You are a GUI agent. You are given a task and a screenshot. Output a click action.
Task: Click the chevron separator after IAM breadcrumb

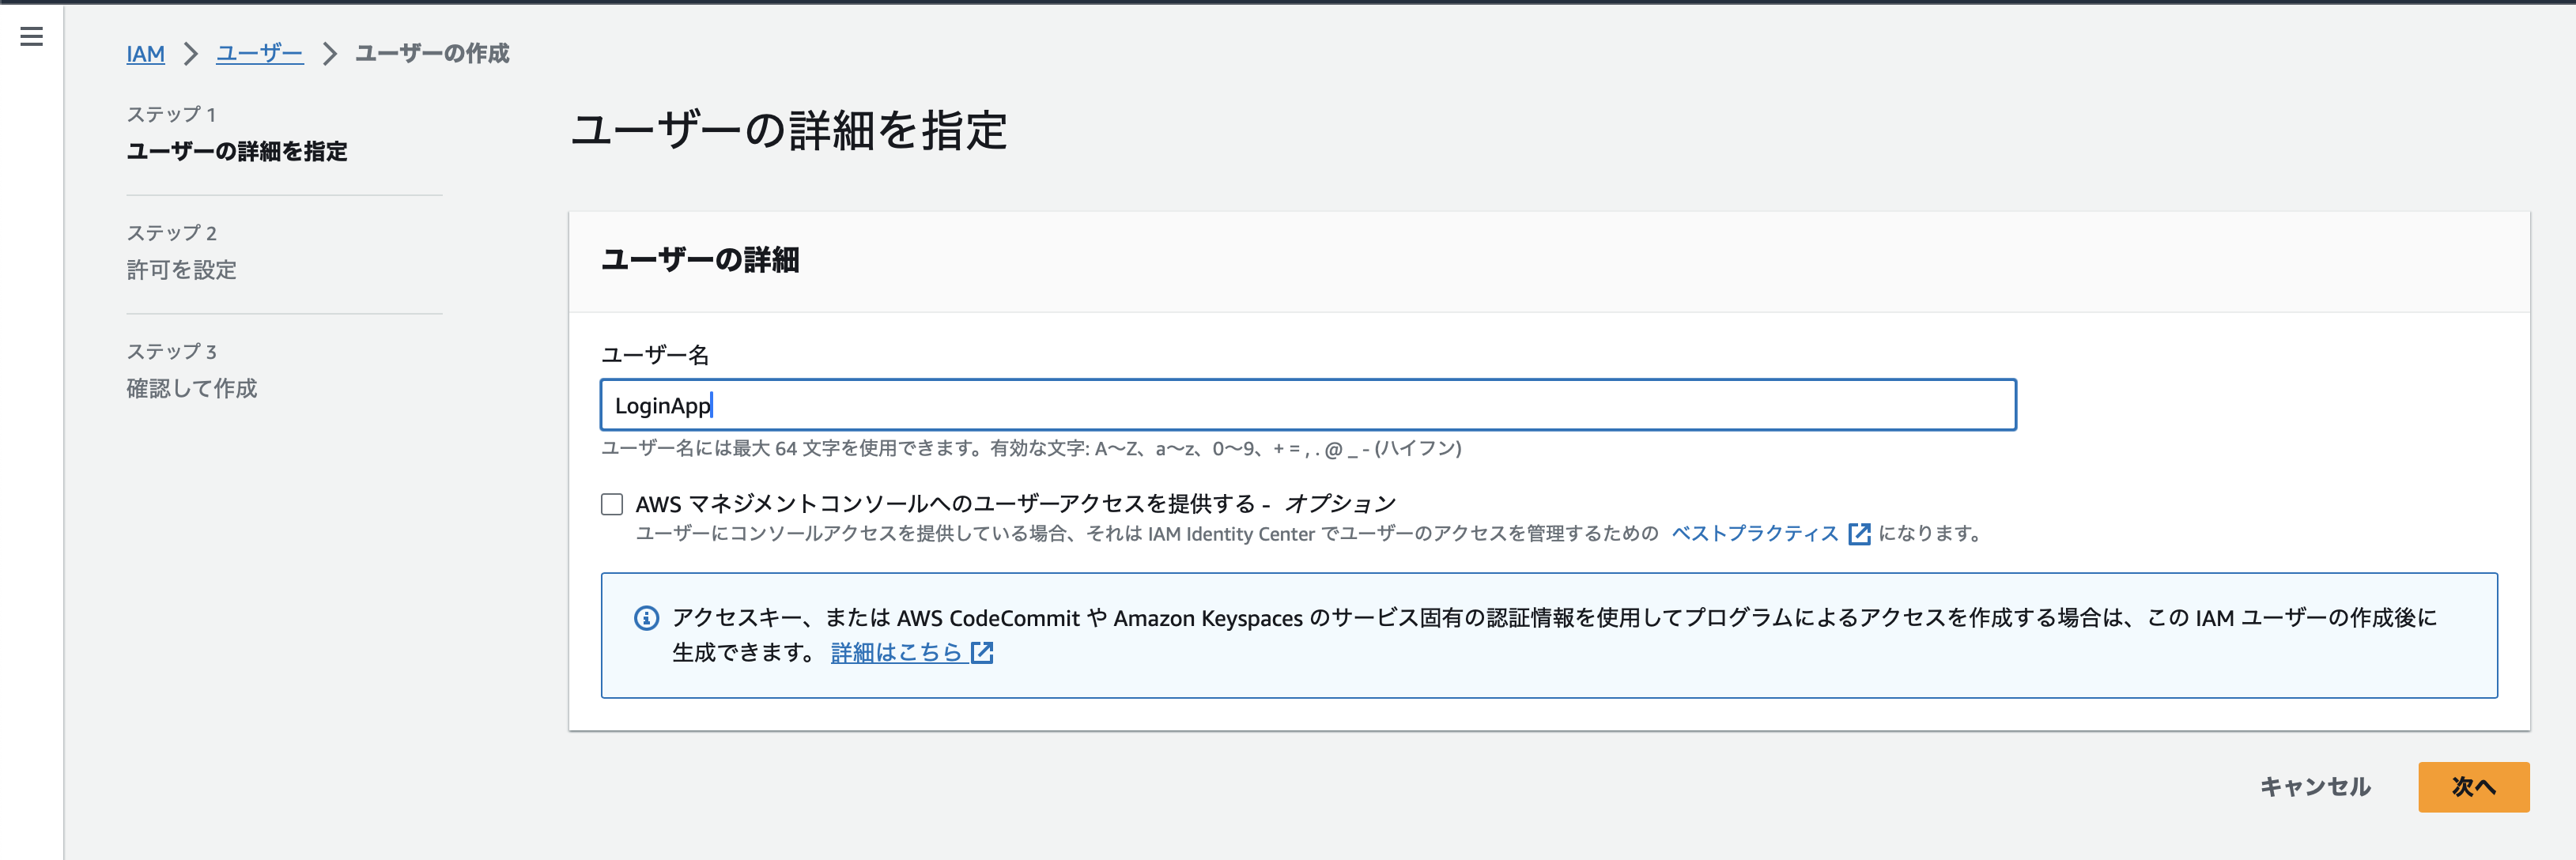(190, 54)
